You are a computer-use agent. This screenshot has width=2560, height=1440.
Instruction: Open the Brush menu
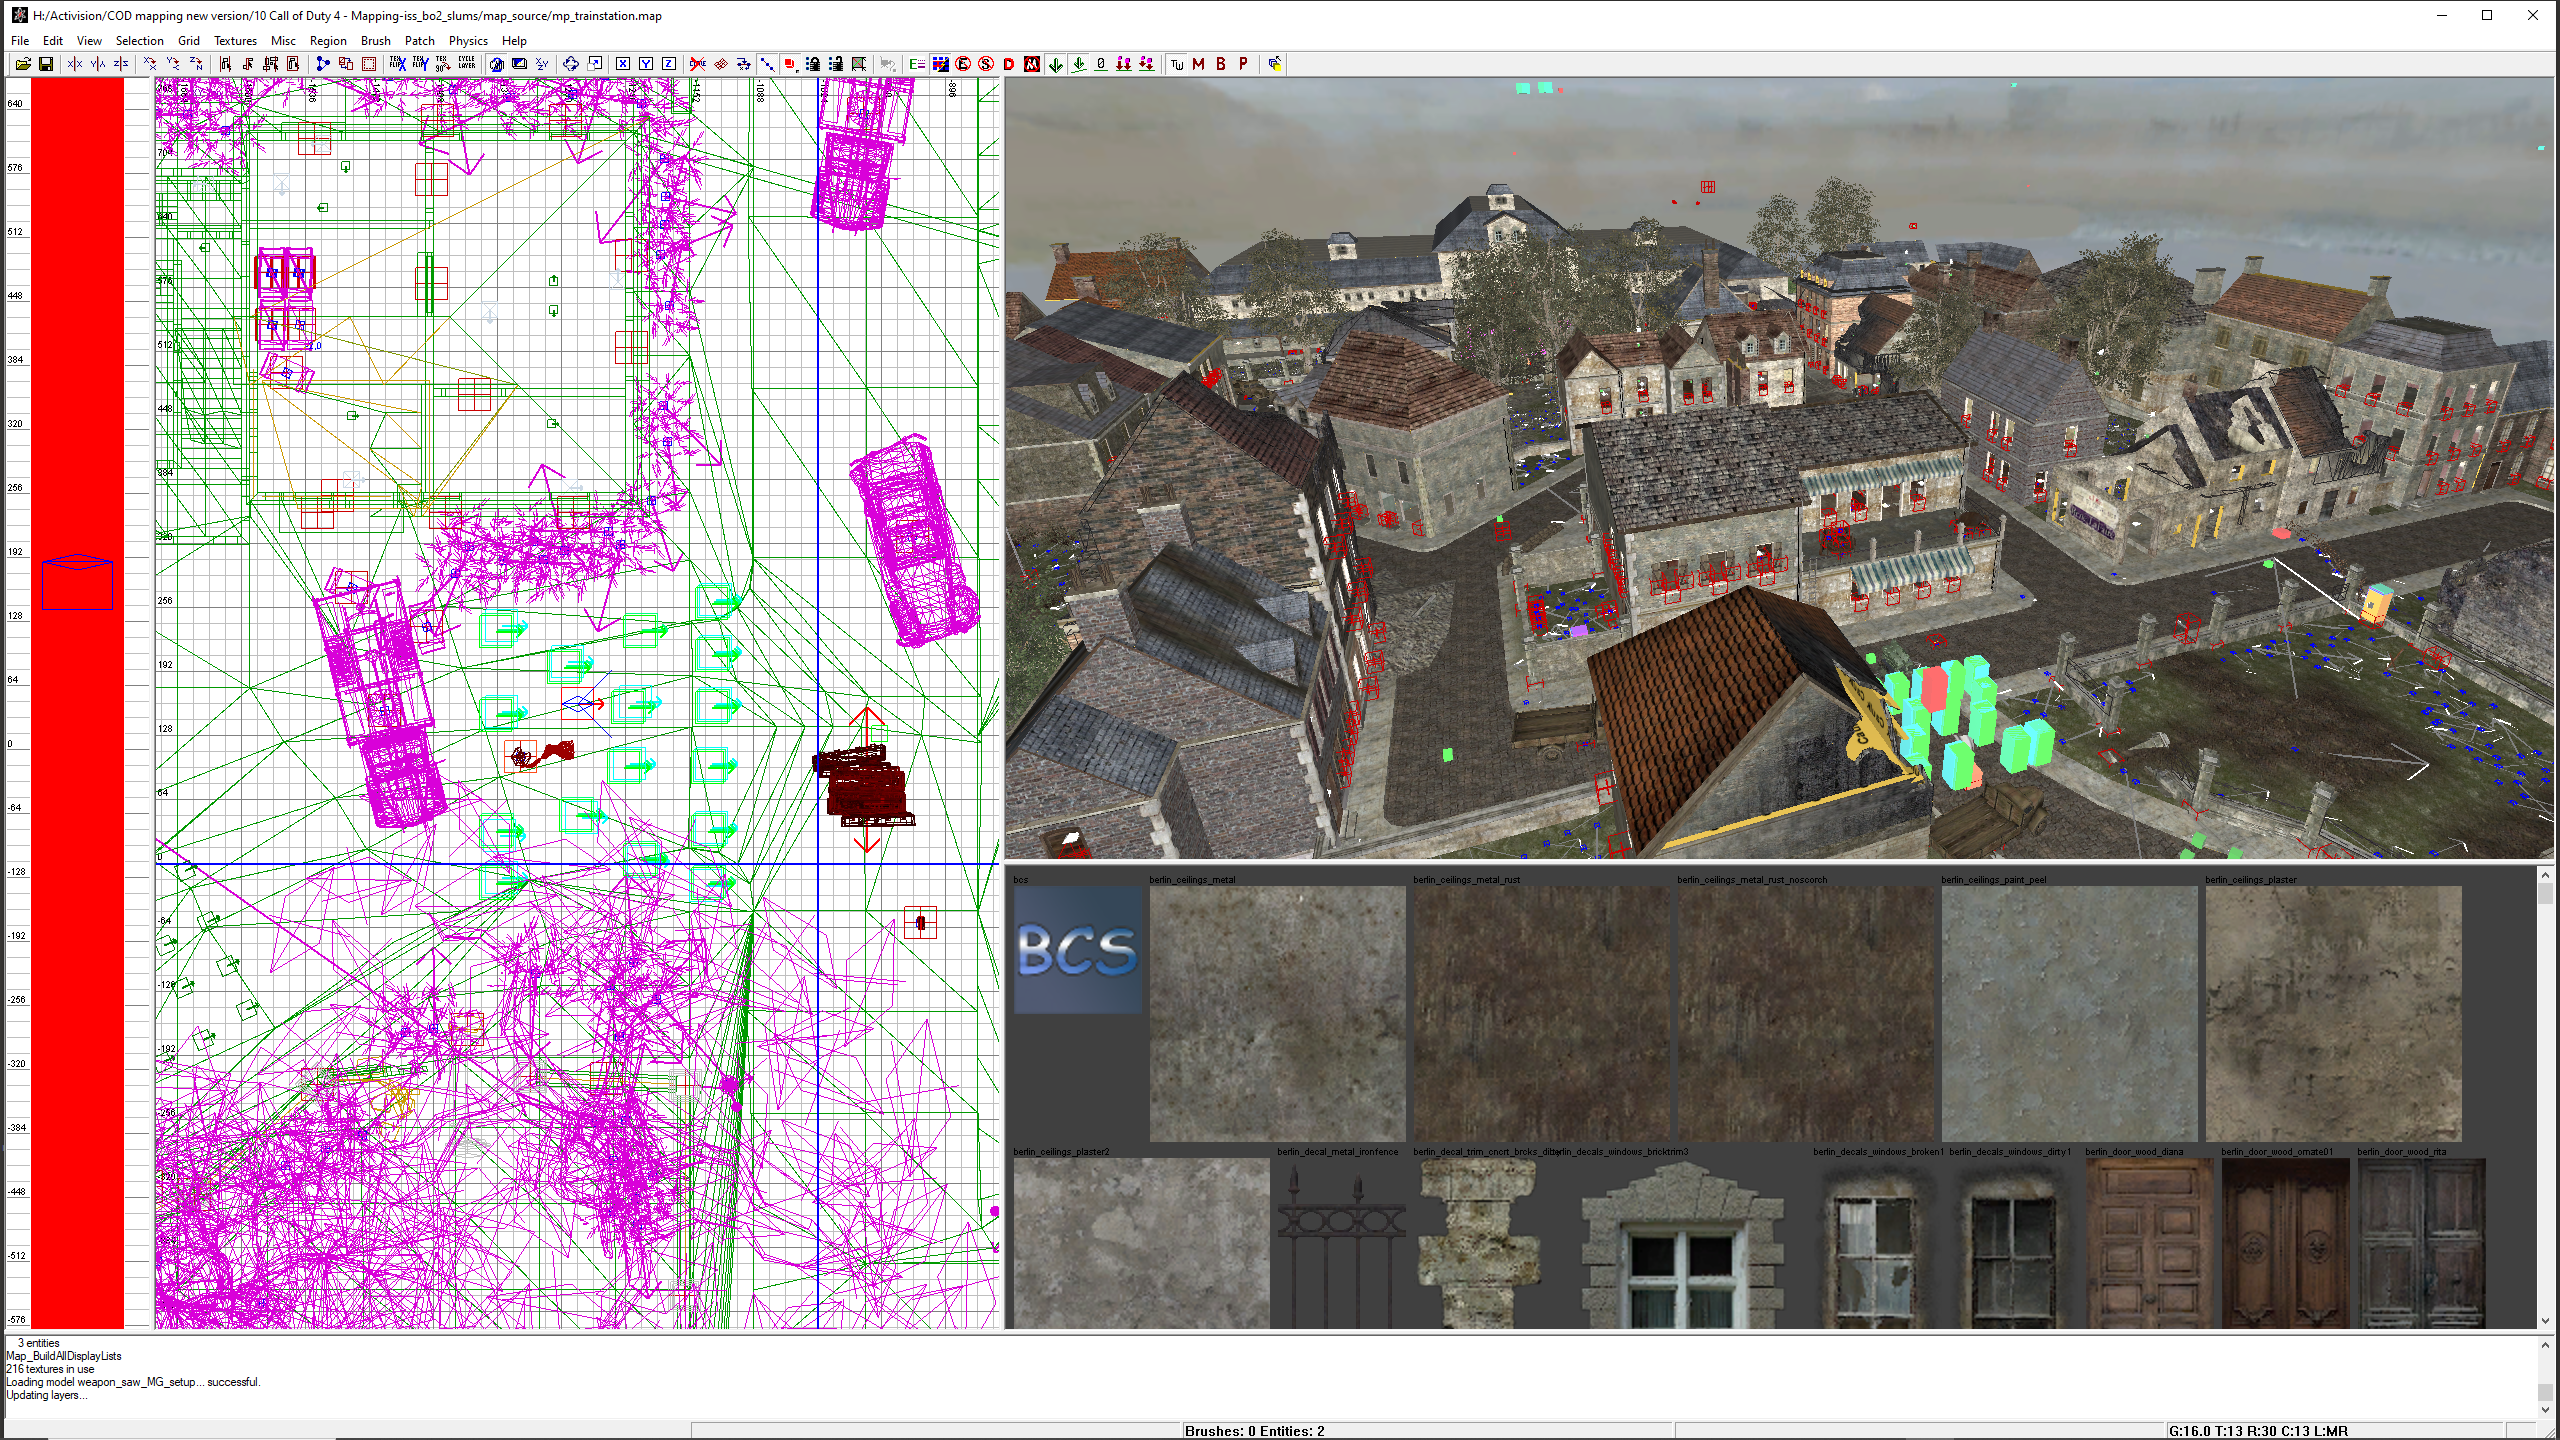pyautogui.click(x=376, y=41)
